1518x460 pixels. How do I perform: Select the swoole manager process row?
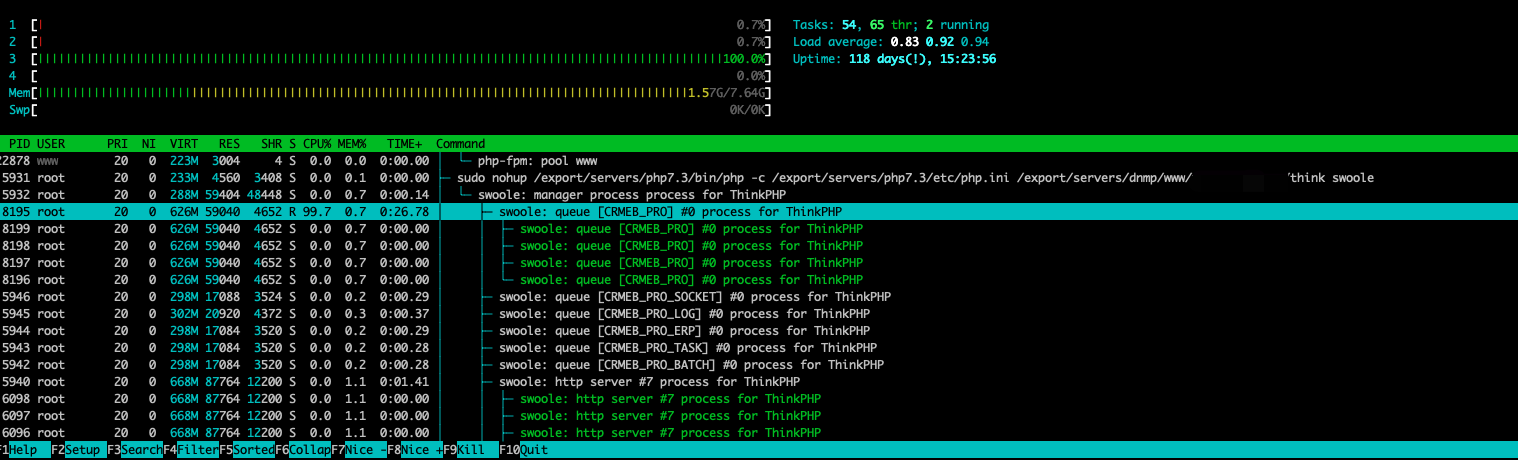pos(759,194)
